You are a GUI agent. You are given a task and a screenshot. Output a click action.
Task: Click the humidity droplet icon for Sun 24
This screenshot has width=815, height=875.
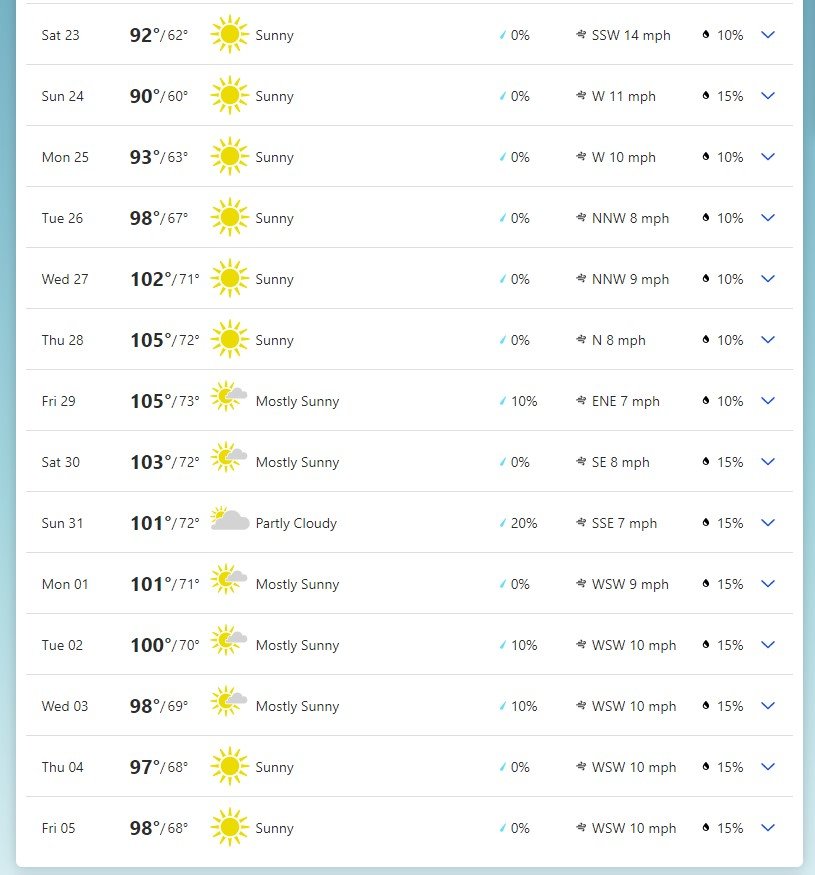click(x=706, y=95)
